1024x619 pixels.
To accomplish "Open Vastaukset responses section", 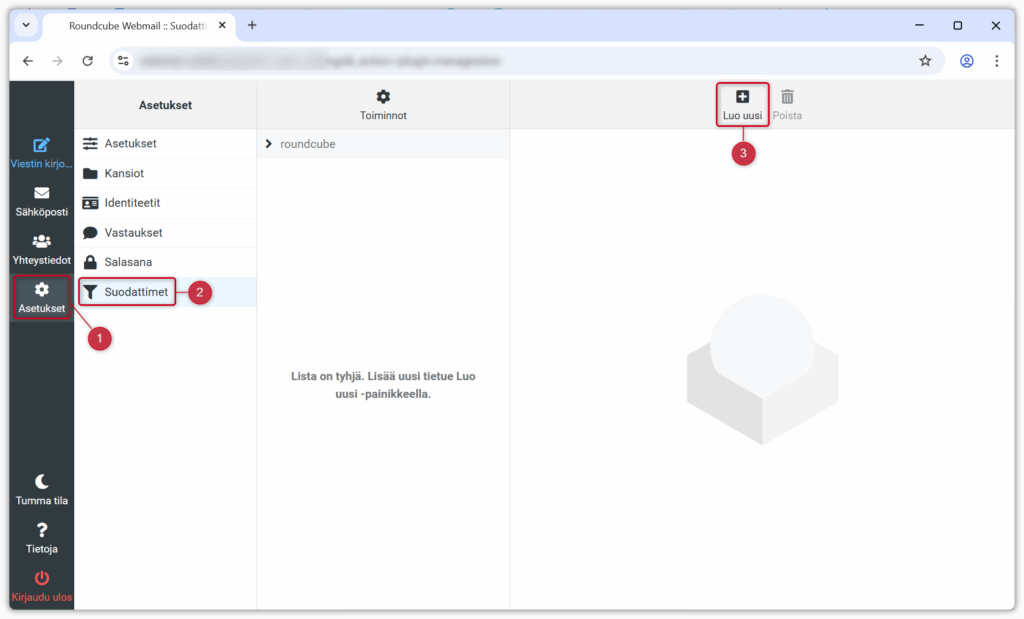I will click(133, 233).
